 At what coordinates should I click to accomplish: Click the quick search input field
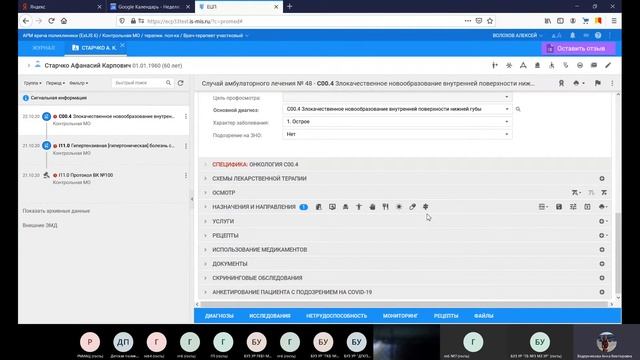point(139,83)
